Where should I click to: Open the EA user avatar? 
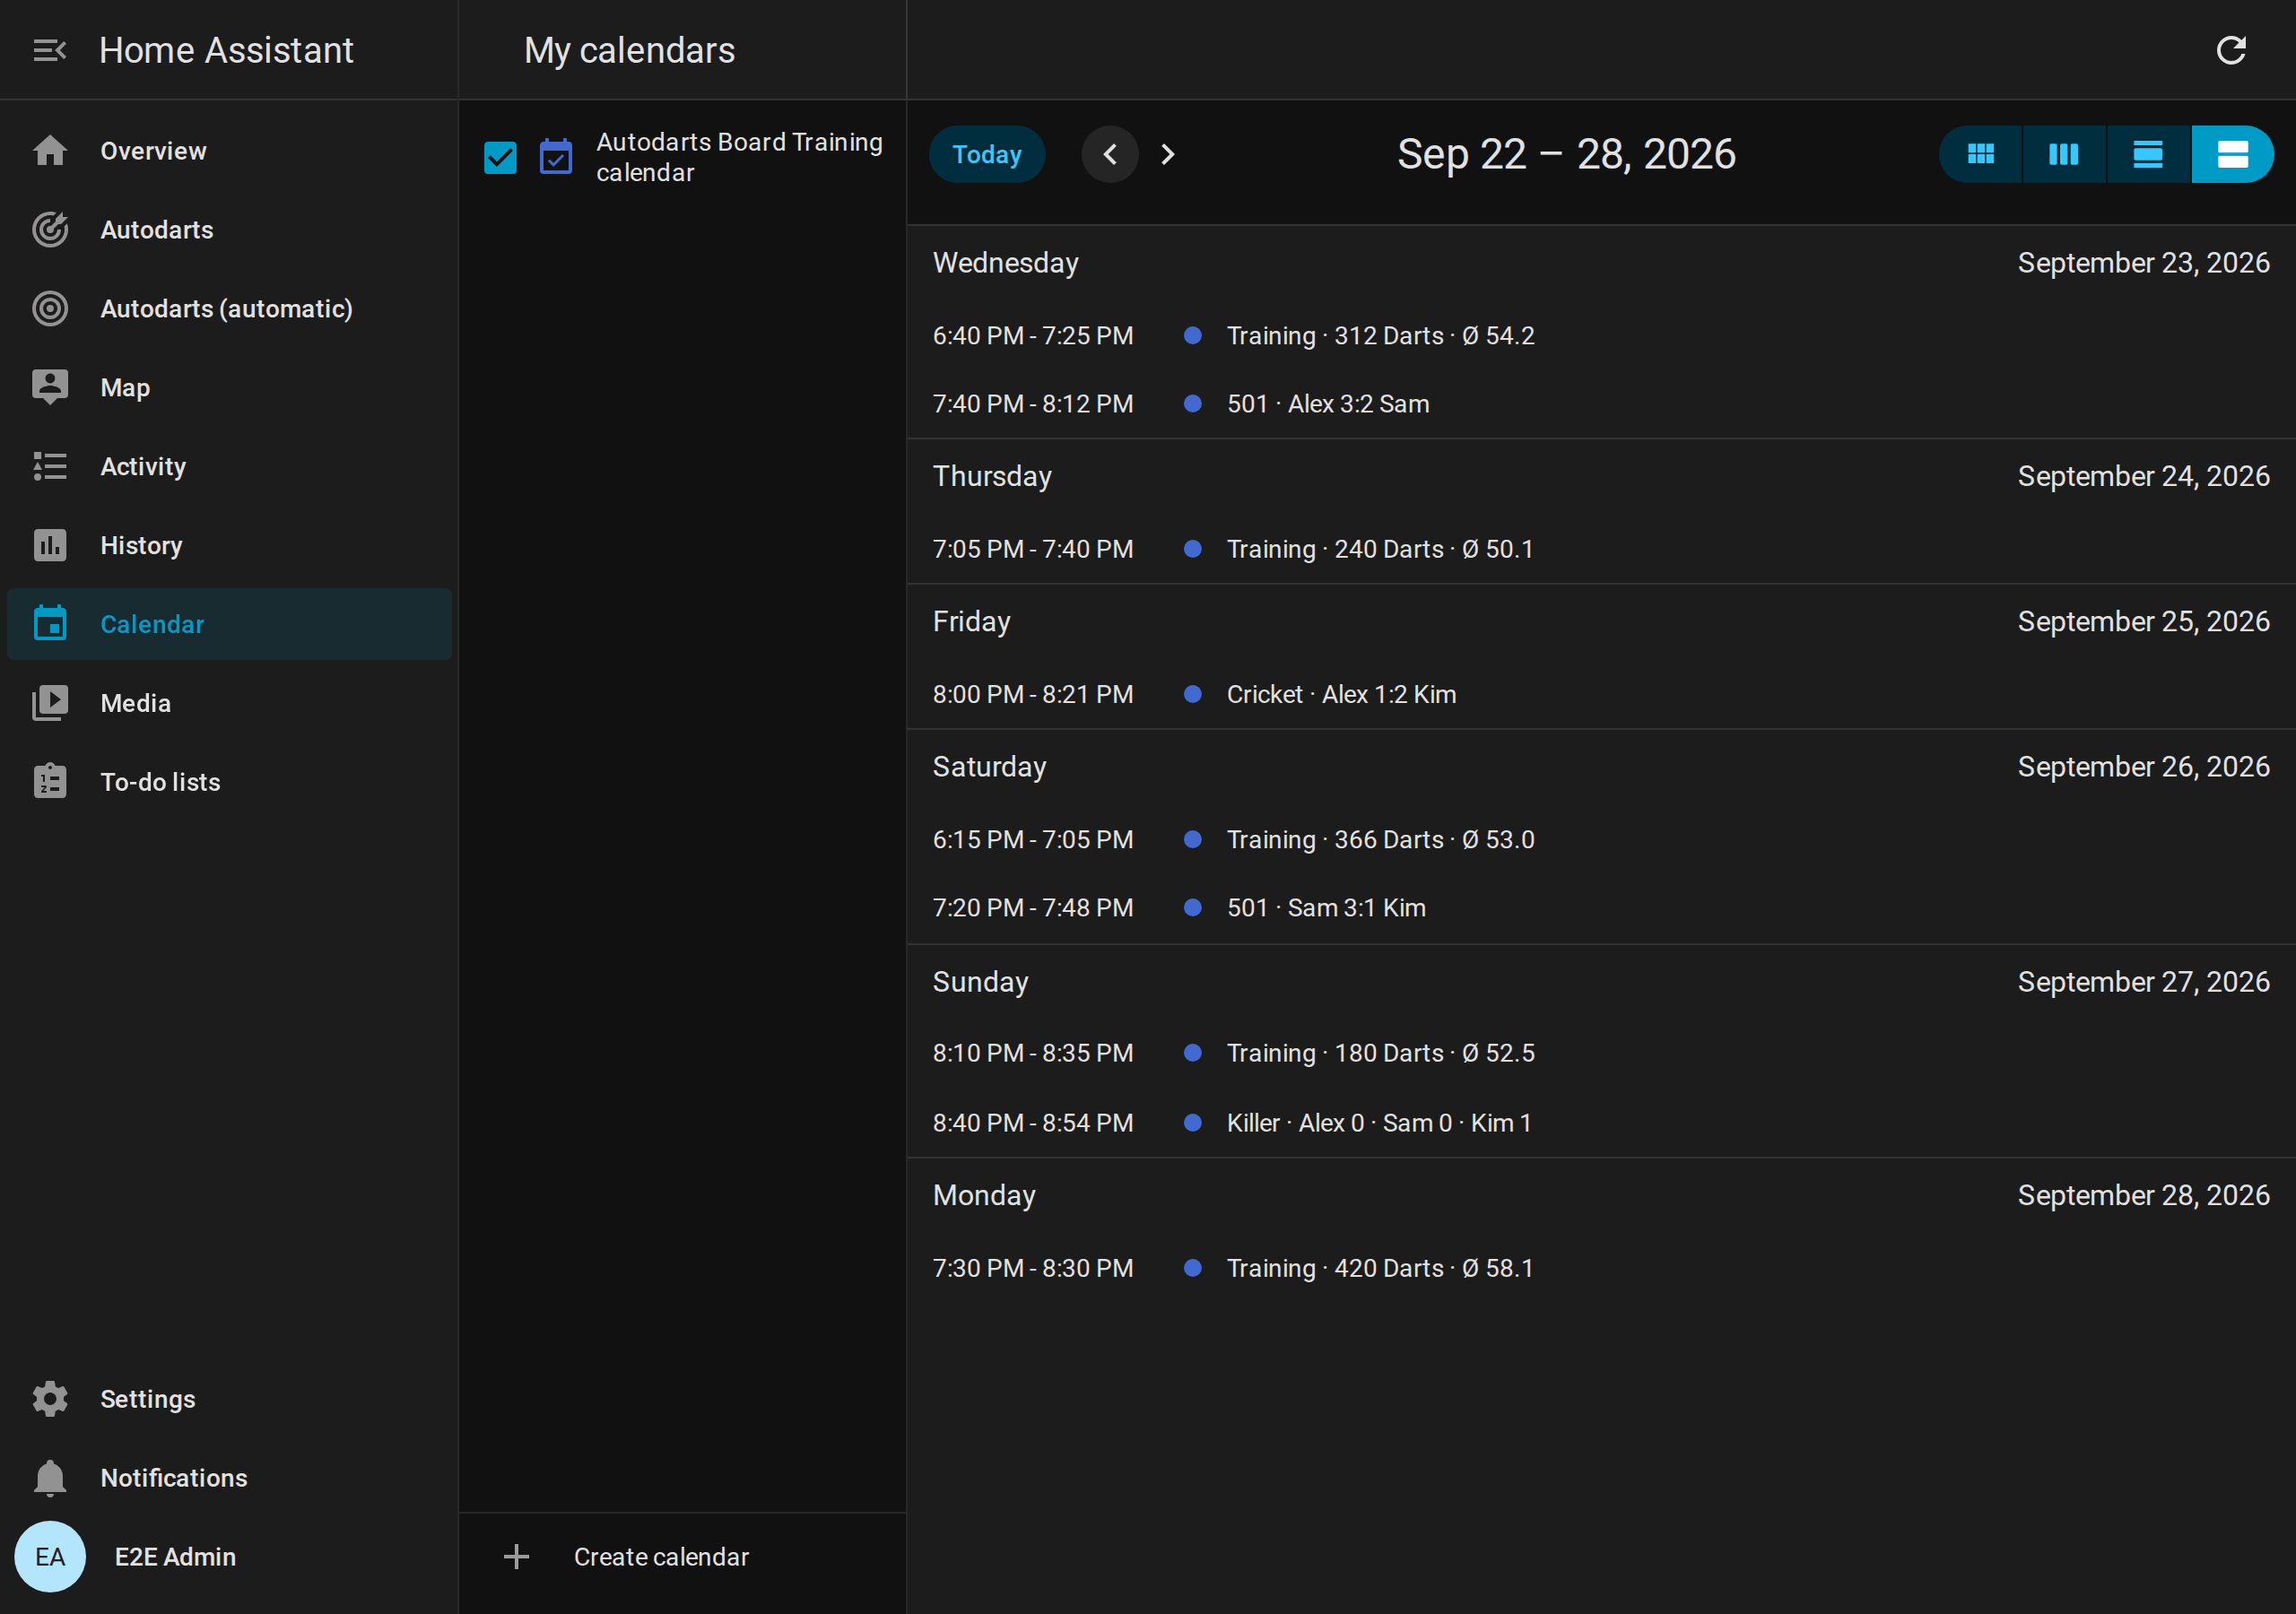(x=50, y=1556)
